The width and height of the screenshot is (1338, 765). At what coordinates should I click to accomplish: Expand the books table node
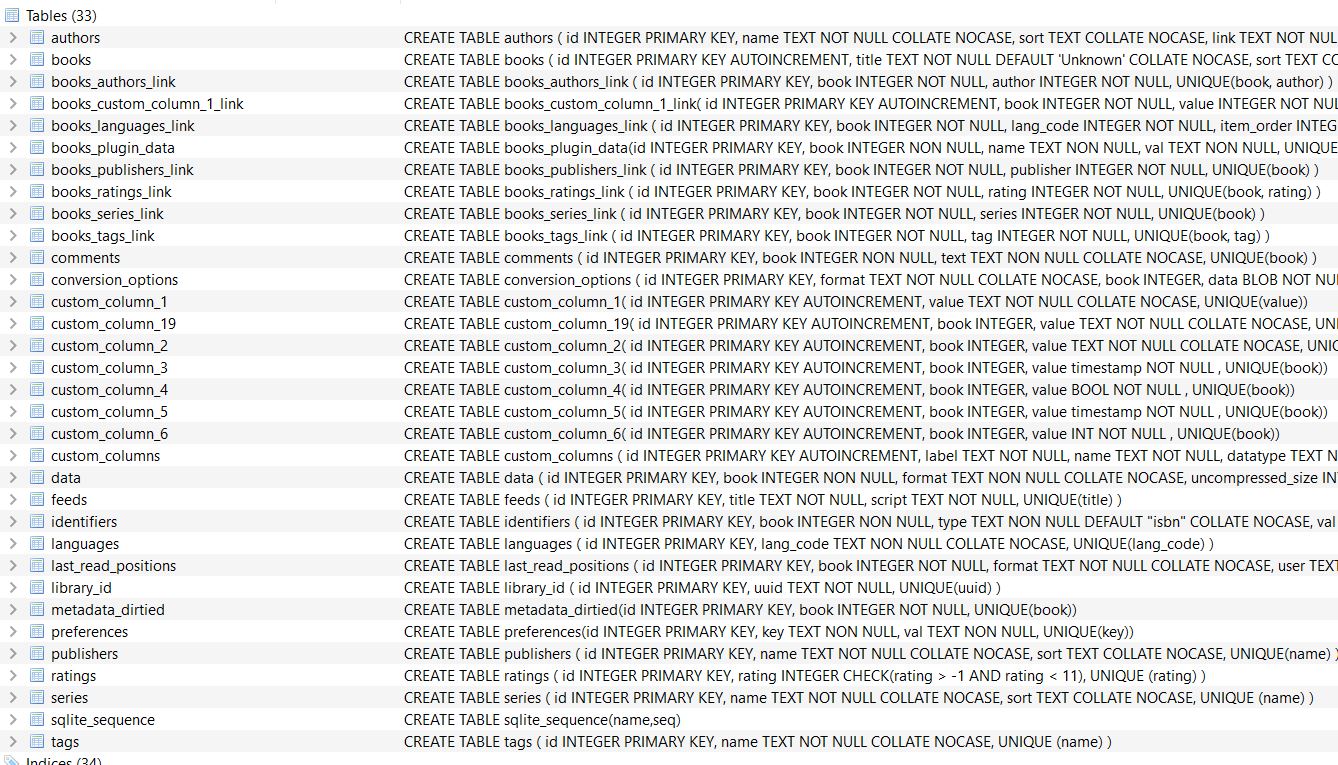(x=12, y=60)
